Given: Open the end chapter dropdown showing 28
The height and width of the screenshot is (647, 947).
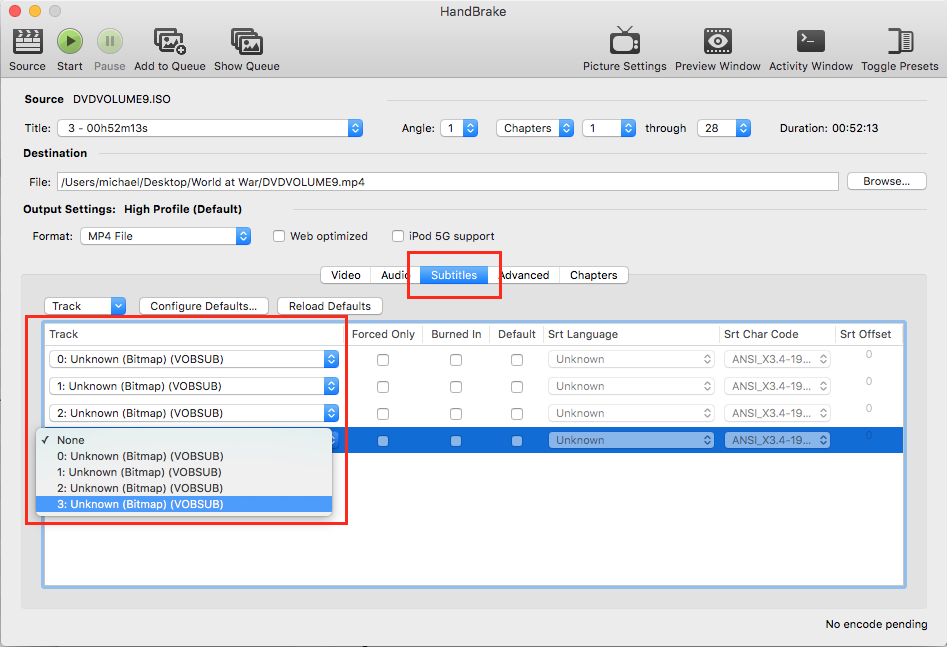Looking at the screenshot, I should tap(724, 128).
